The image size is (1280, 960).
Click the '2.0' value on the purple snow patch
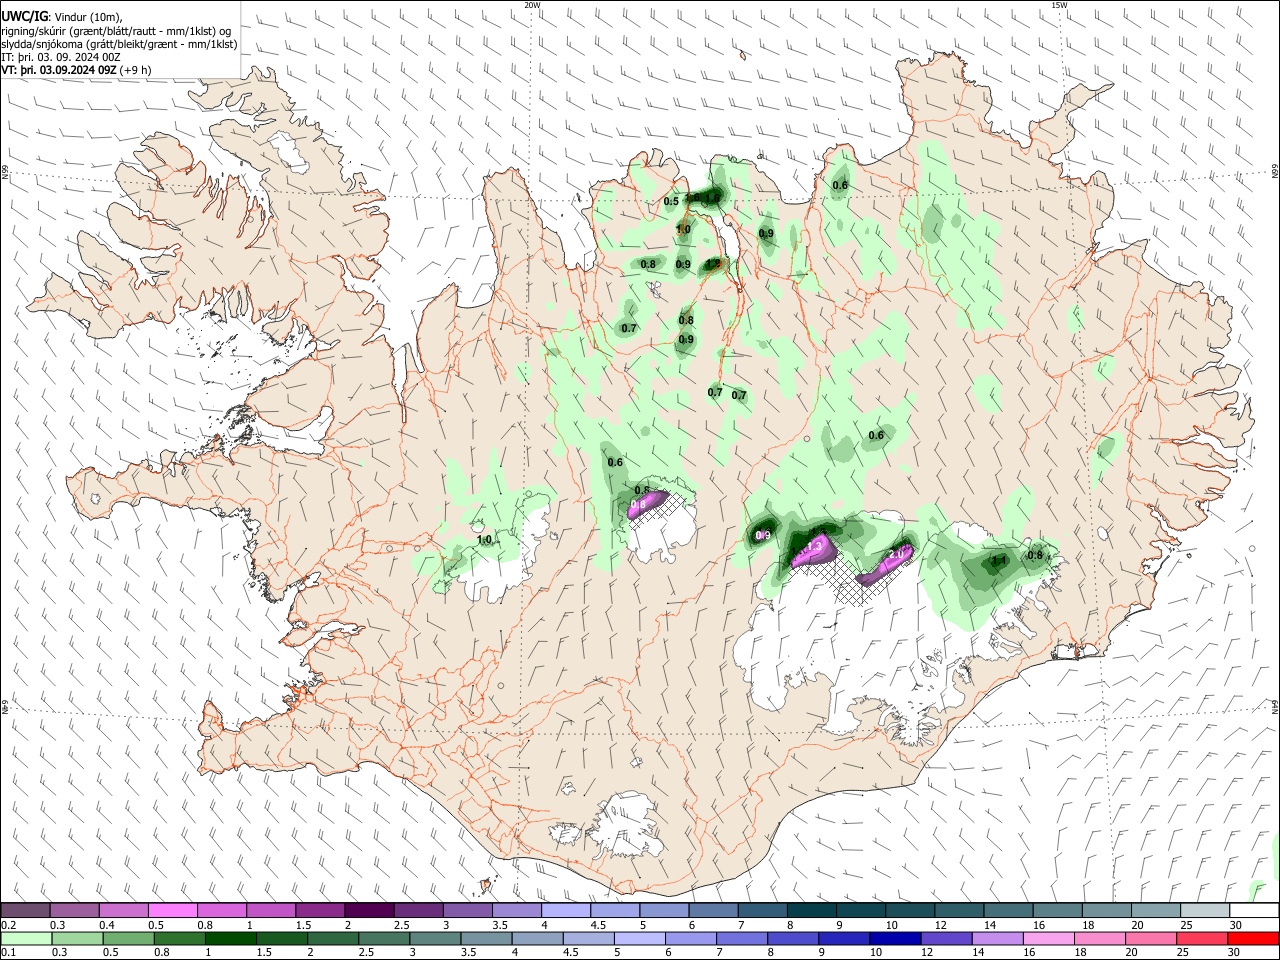pos(897,553)
